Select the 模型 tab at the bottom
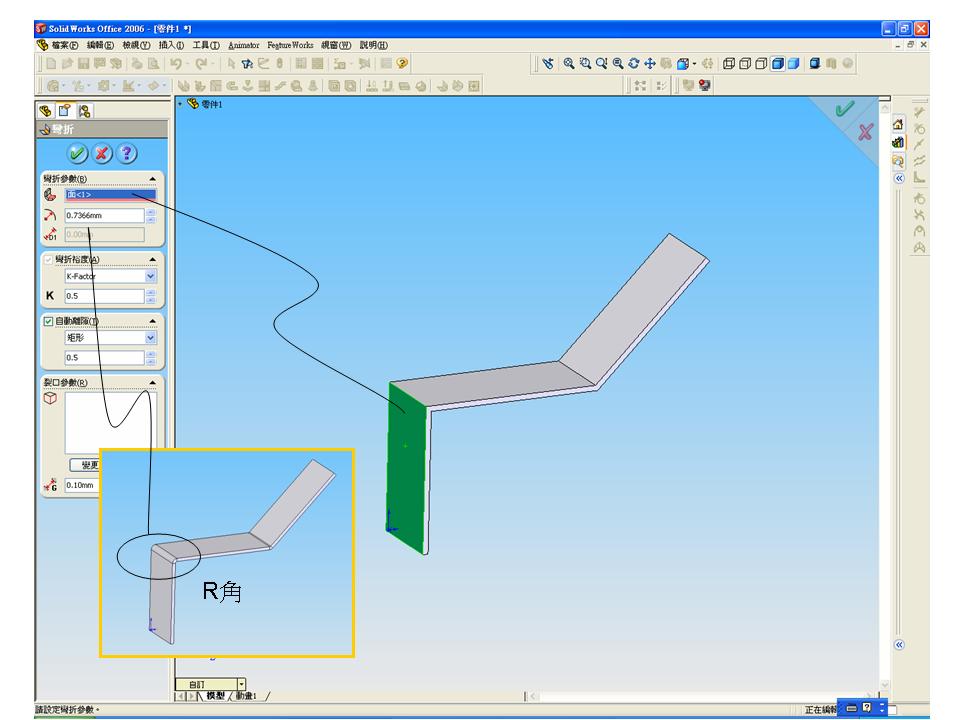Viewport: 960px width, 720px height. (215, 696)
